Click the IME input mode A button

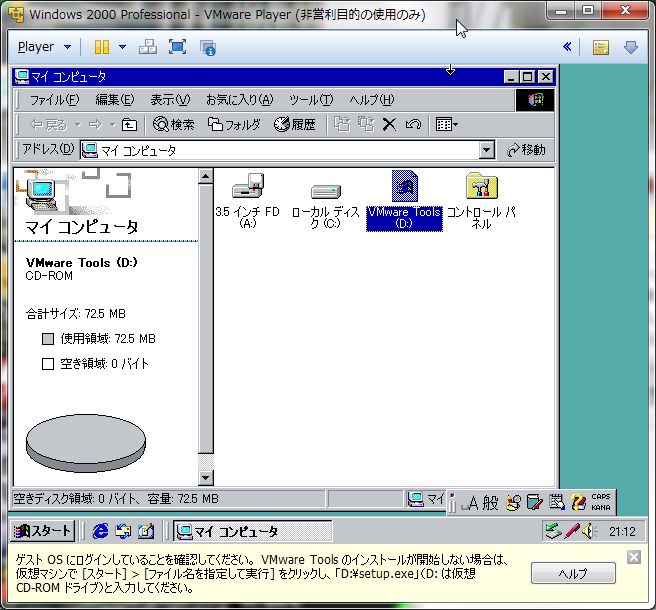[469, 503]
